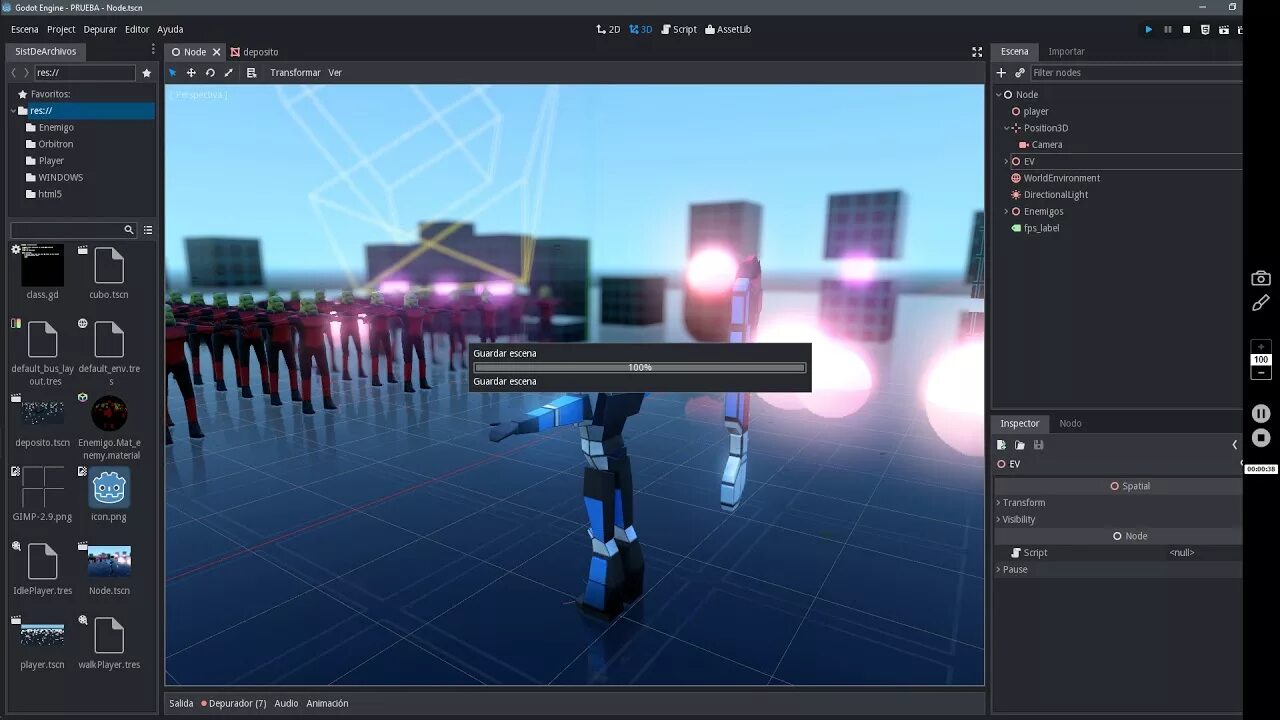Screen dimensions: 1280x720
Task: Expand the EV node in the scene tree
Action: click(1004, 161)
